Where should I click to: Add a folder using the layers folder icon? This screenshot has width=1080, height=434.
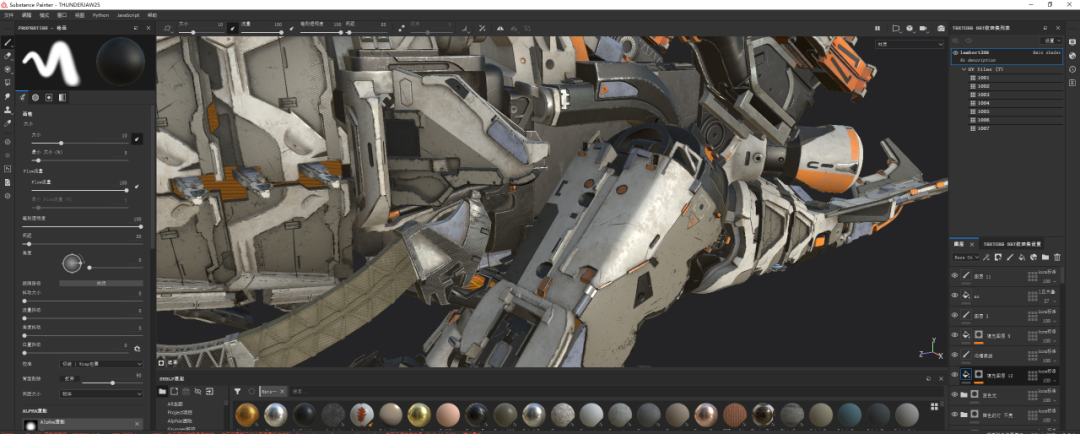(1045, 257)
